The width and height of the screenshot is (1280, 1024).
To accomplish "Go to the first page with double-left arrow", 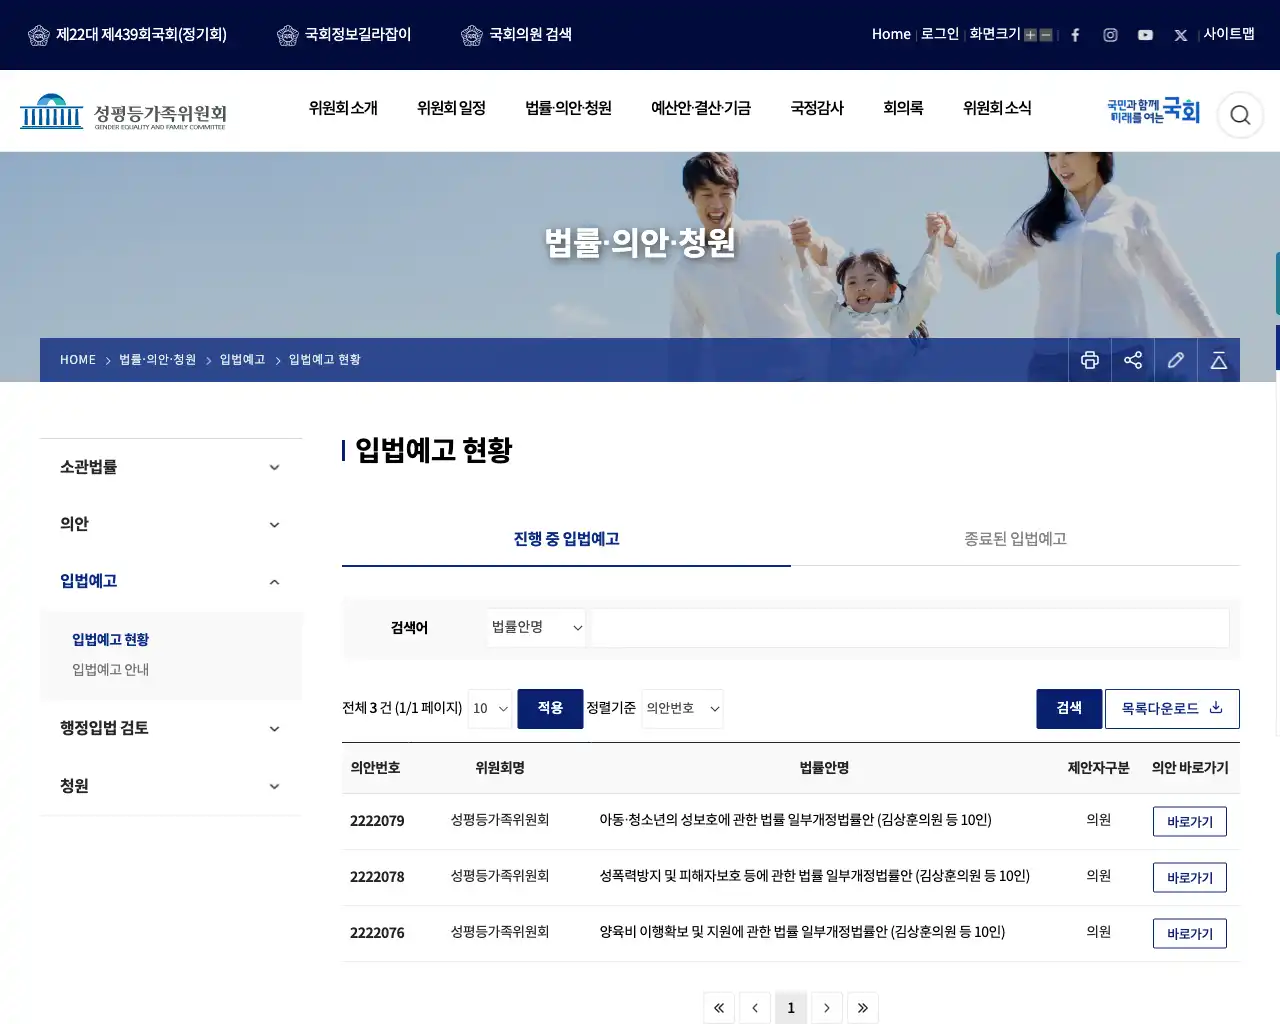I will (719, 1008).
